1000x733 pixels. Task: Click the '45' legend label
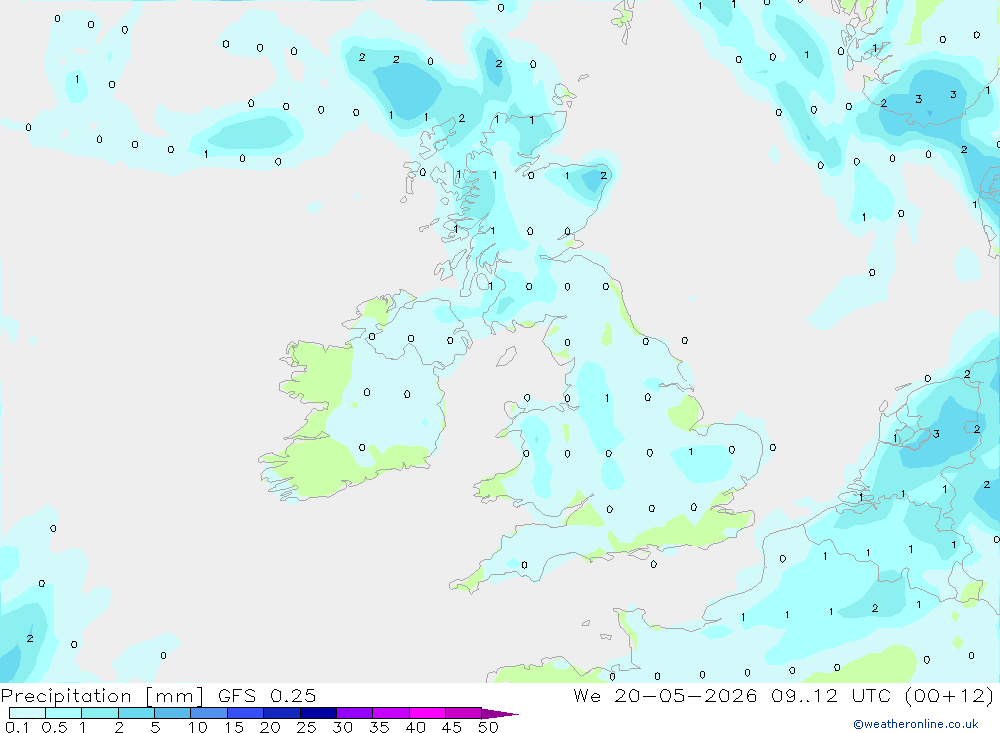[452, 727]
